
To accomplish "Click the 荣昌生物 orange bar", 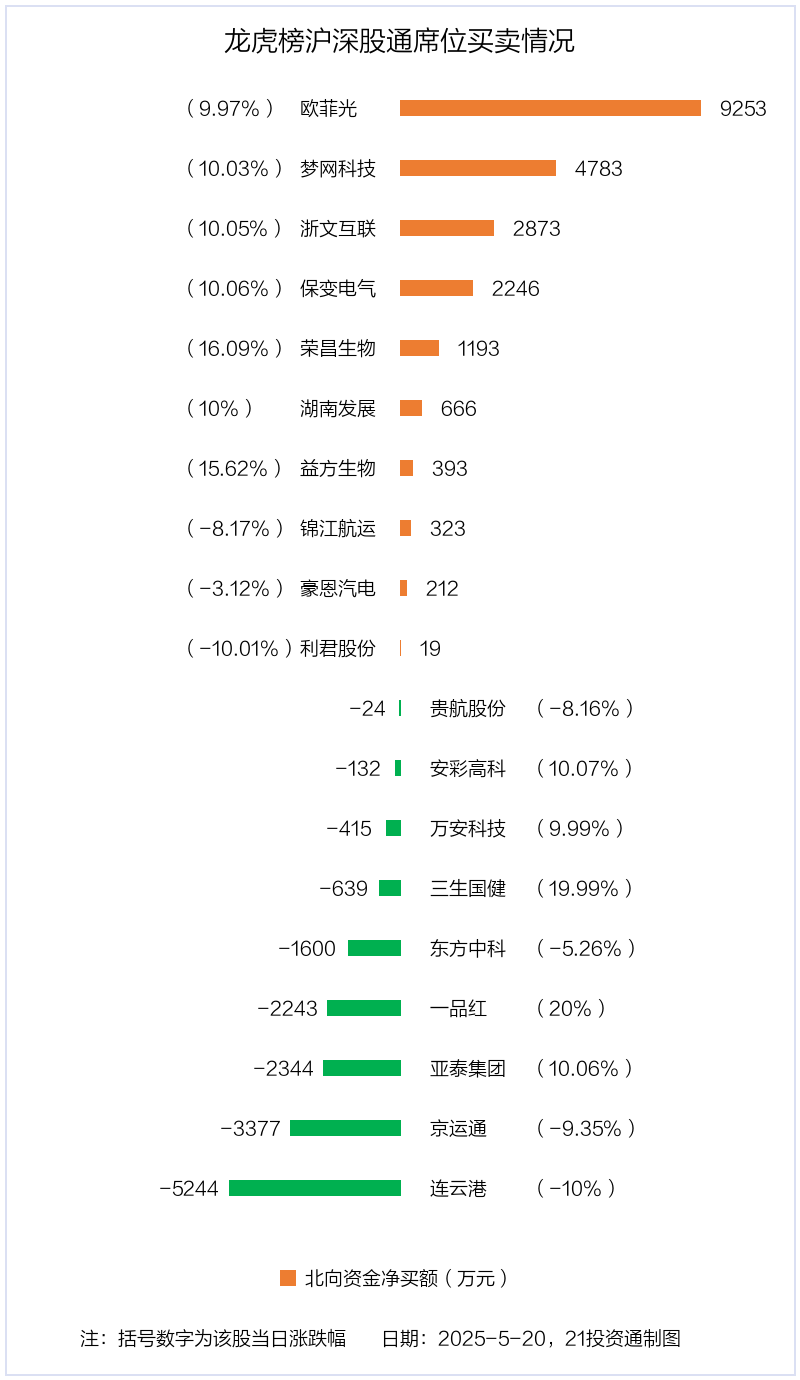I will (419, 348).
